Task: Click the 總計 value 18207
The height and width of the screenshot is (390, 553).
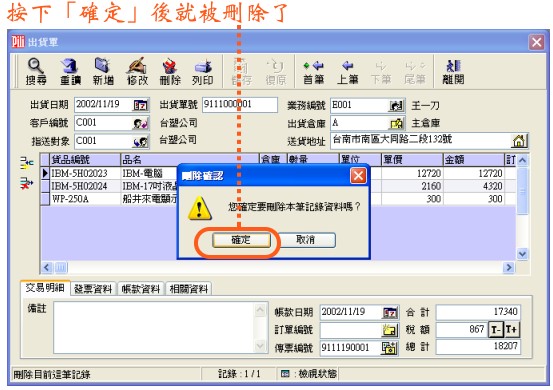Action: [x=478, y=347]
